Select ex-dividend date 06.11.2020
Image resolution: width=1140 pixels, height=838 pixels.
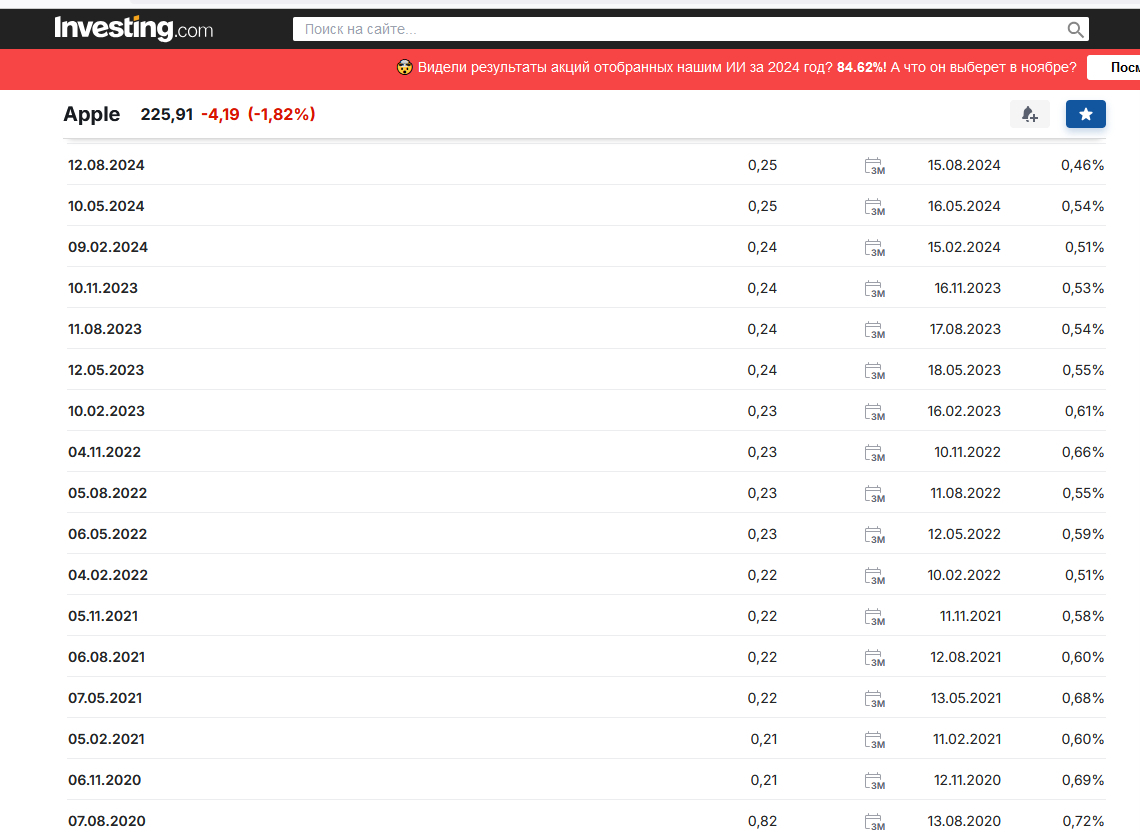[105, 780]
